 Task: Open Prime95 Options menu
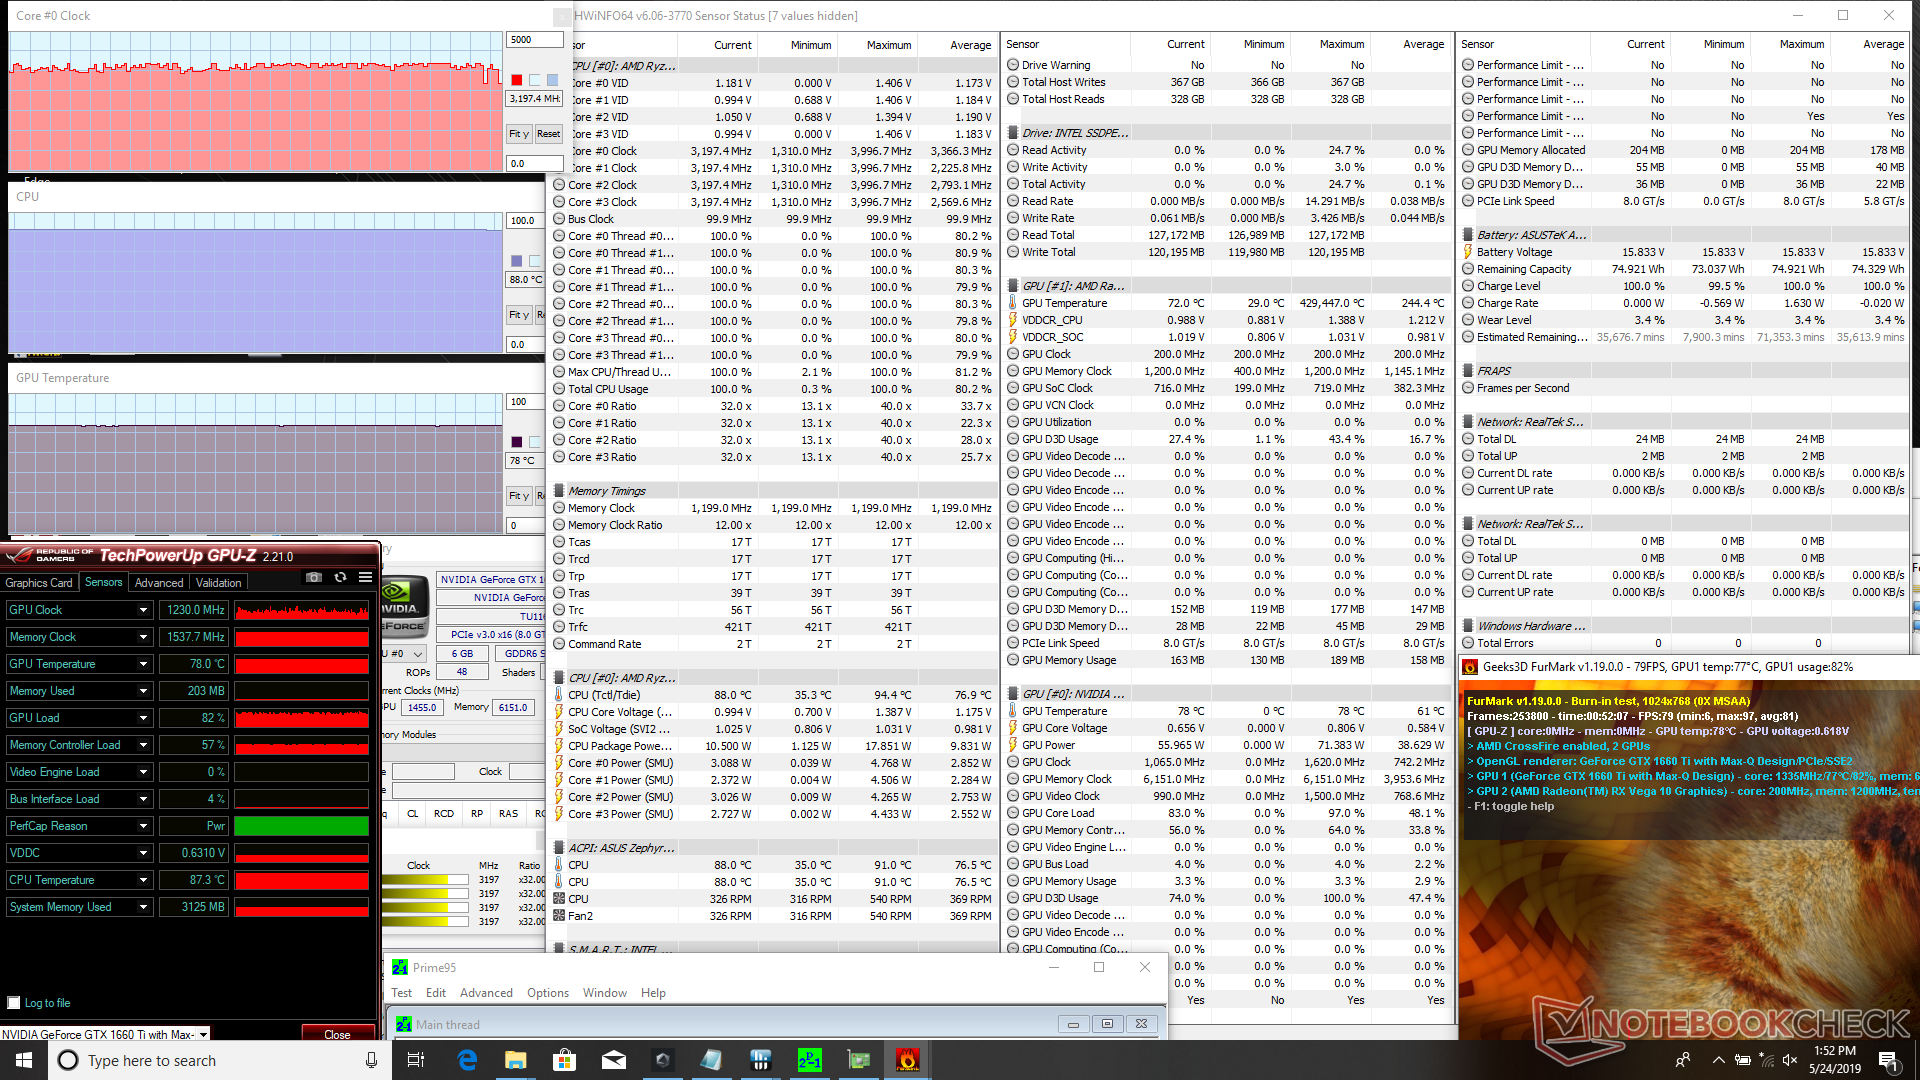547,993
